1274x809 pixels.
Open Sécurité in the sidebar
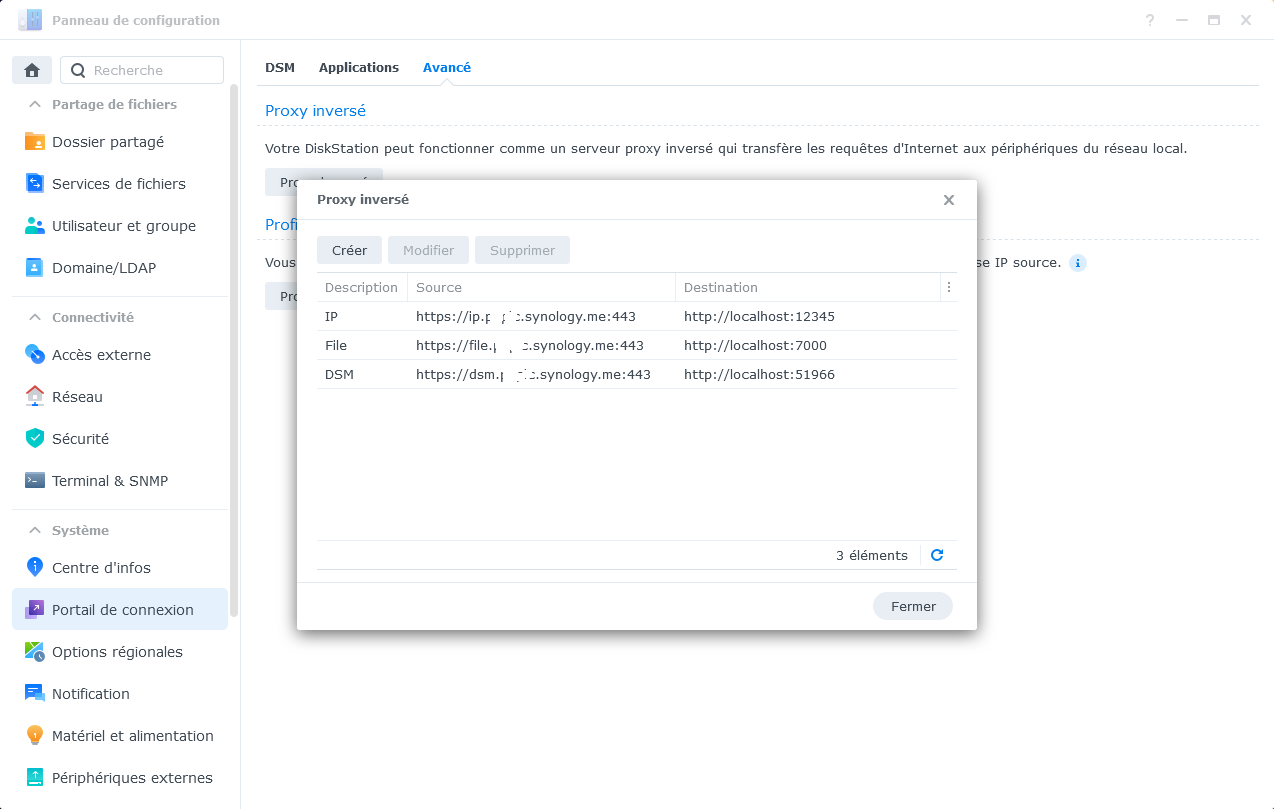tap(120, 439)
